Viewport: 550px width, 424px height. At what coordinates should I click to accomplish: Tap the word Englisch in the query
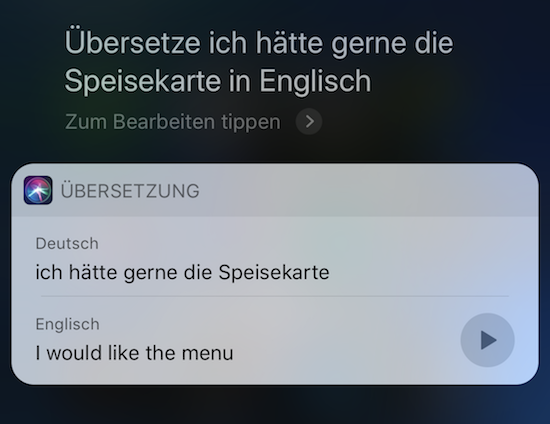[315, 82]
